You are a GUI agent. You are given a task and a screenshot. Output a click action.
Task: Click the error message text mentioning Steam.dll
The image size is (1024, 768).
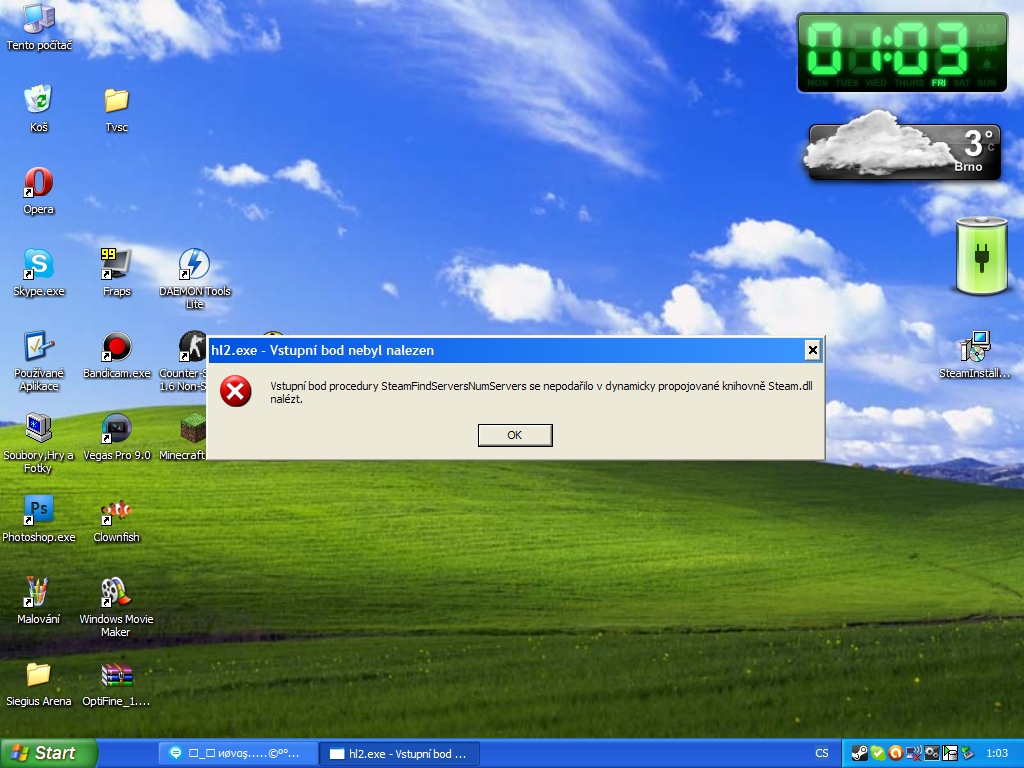pyautogui.click(x=541, y=392)
